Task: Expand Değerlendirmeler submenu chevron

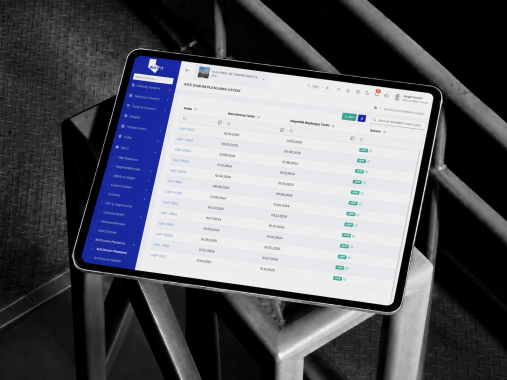Action: pos(151,171)
